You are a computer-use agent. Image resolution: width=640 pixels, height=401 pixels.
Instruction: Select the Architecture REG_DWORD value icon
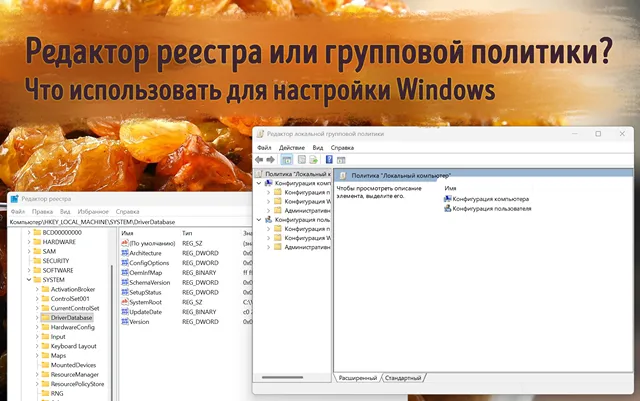(x=125, y=254)
